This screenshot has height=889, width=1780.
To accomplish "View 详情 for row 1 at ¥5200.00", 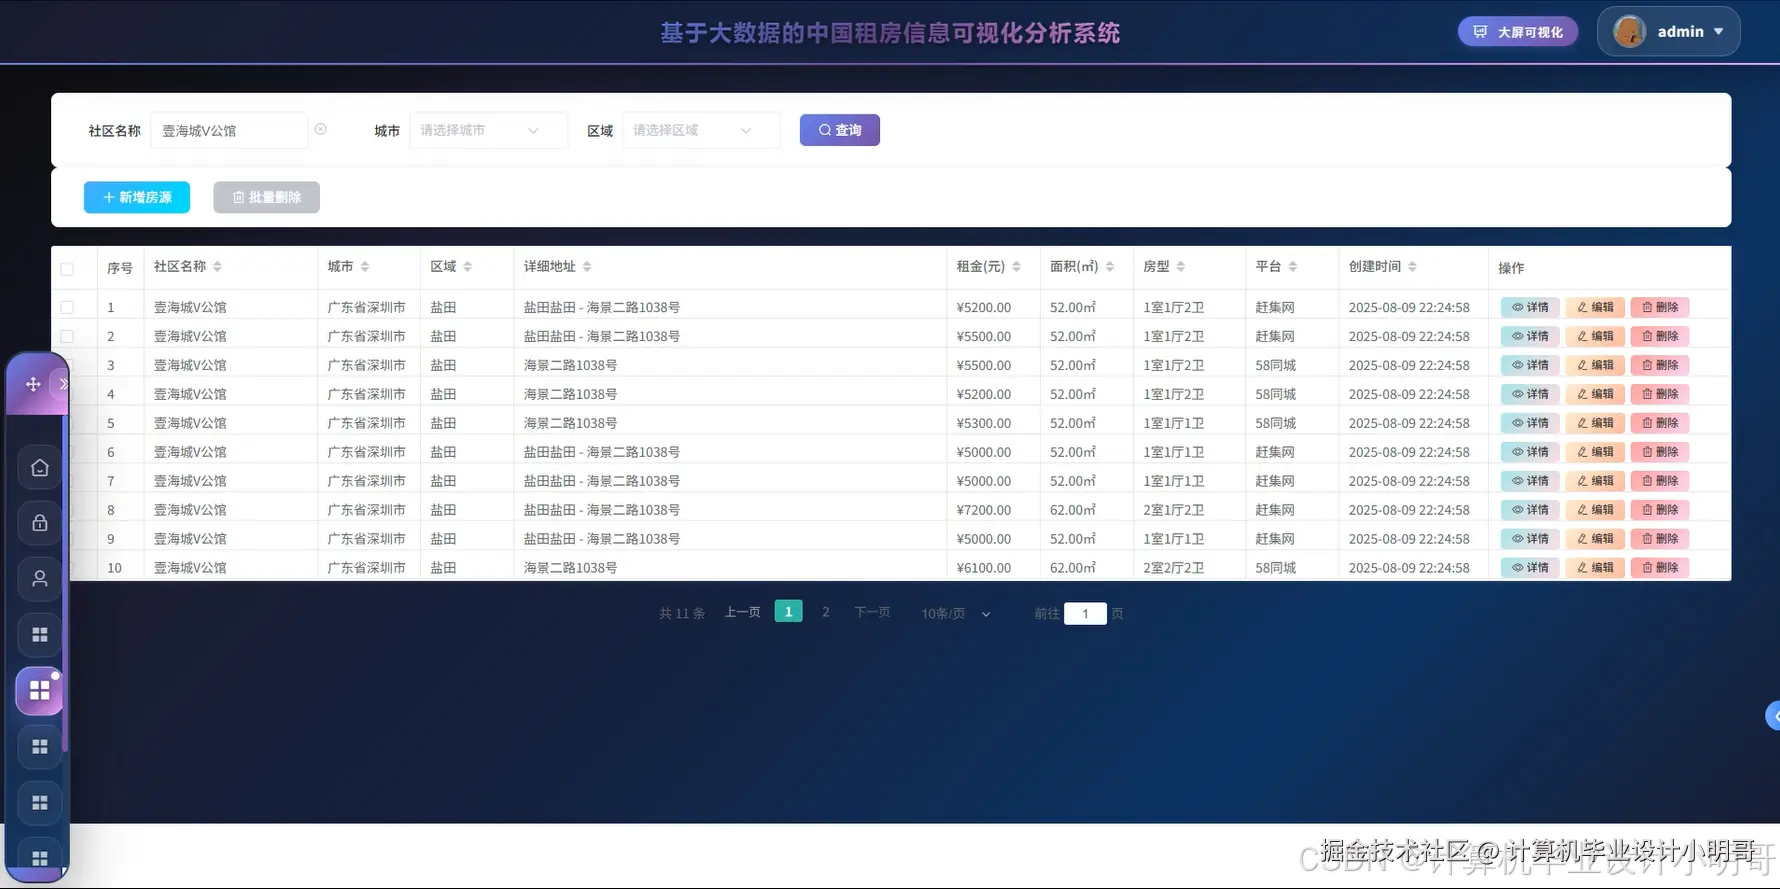I will 1530,307.
